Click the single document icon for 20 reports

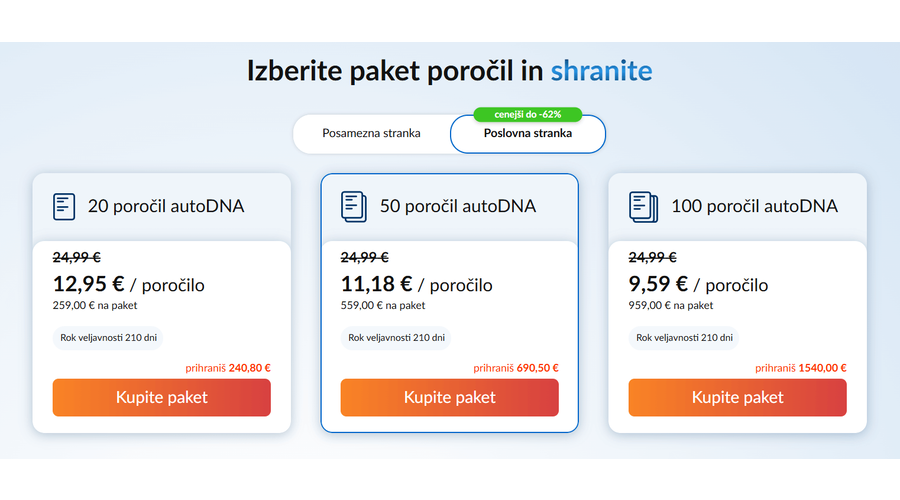[64, 206]
